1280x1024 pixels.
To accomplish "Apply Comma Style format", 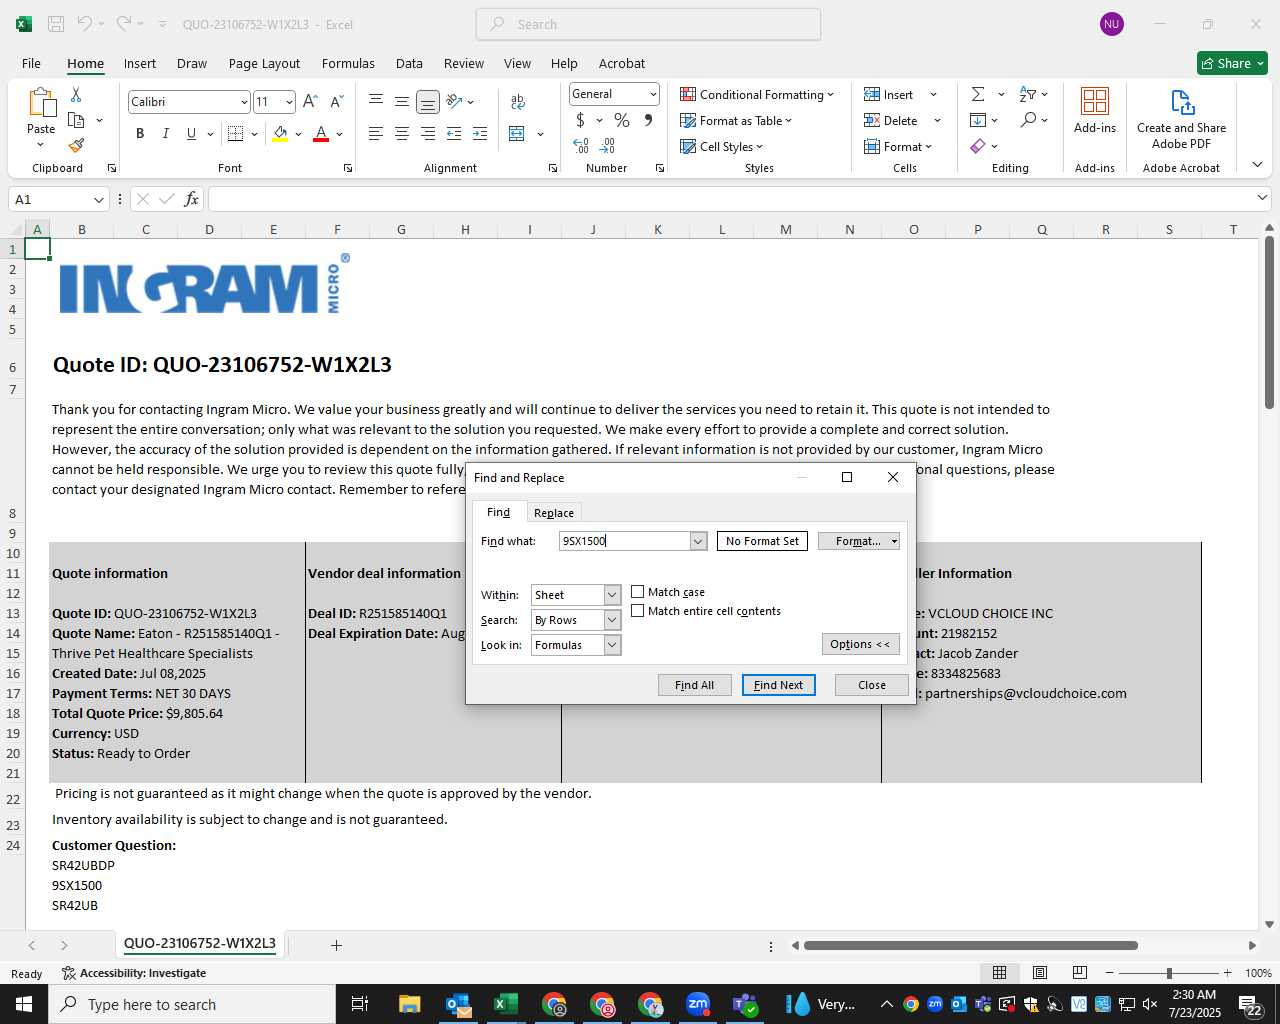I will click(648, 120).
